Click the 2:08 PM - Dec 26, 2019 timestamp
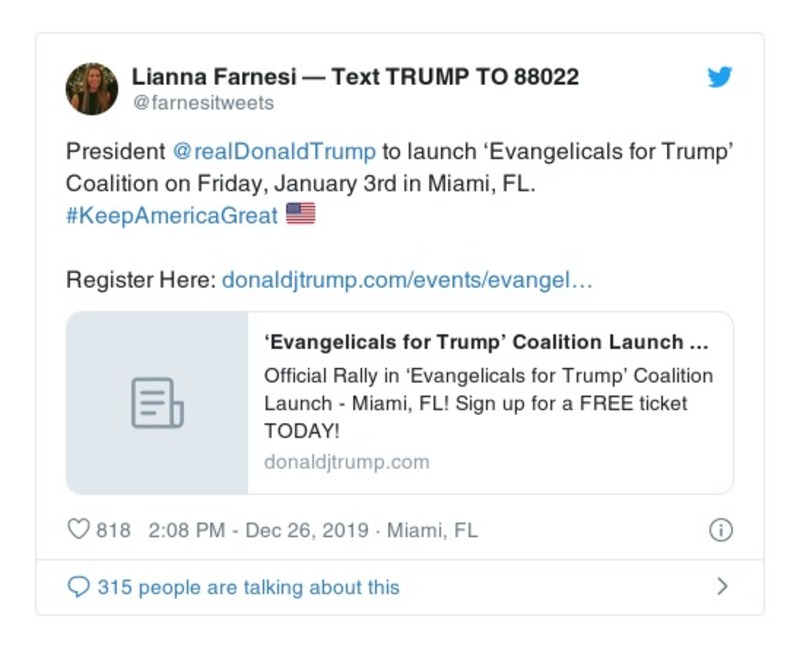800x654 pixels. point(258,530)
